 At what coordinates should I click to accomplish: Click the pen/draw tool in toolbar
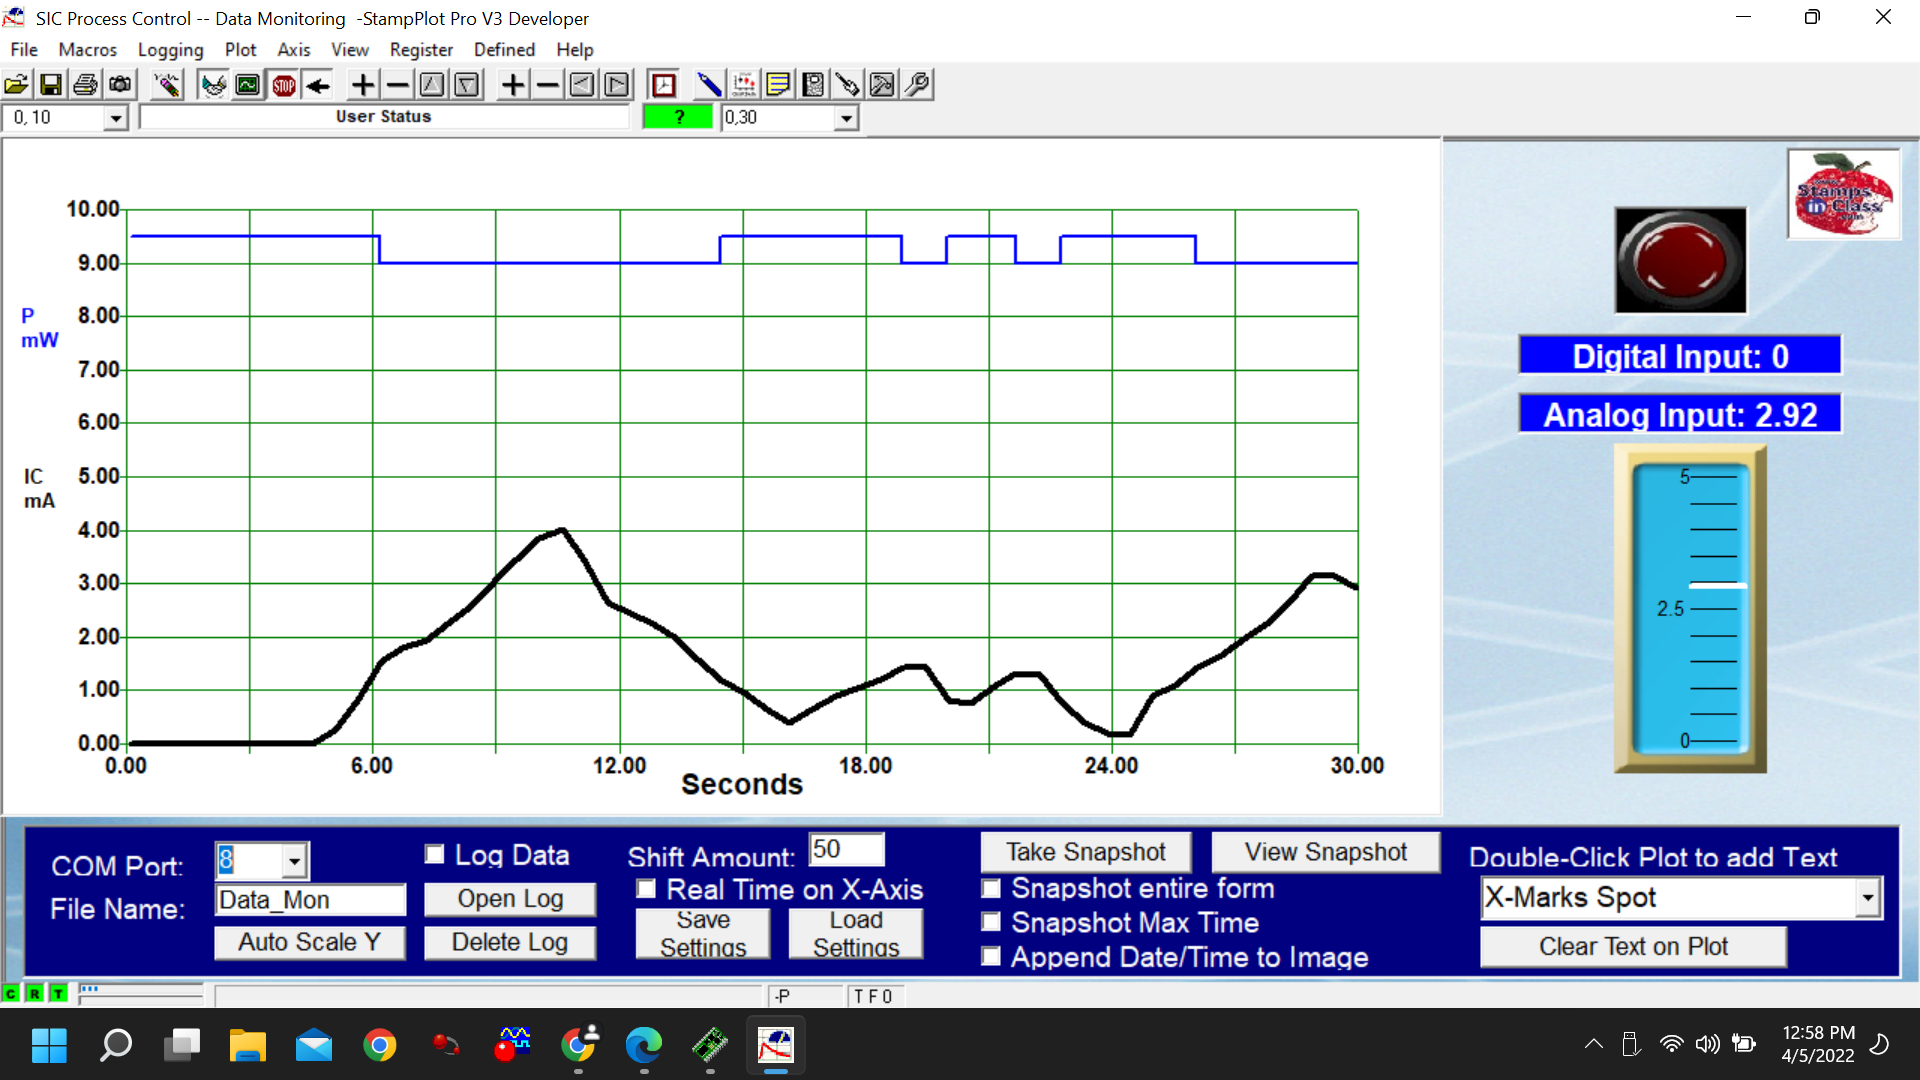tap(708, 84)
